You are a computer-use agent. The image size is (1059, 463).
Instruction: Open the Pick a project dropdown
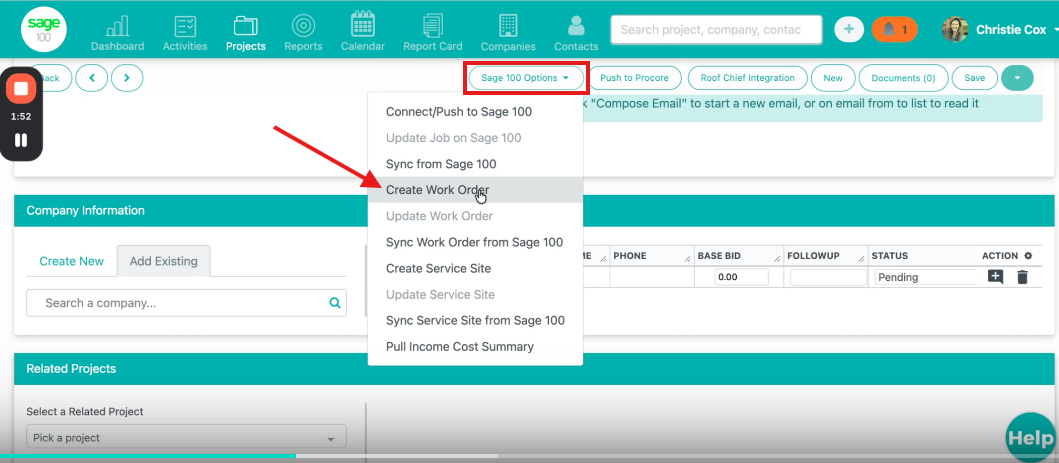pyautogui.click(x=186, y=437)
